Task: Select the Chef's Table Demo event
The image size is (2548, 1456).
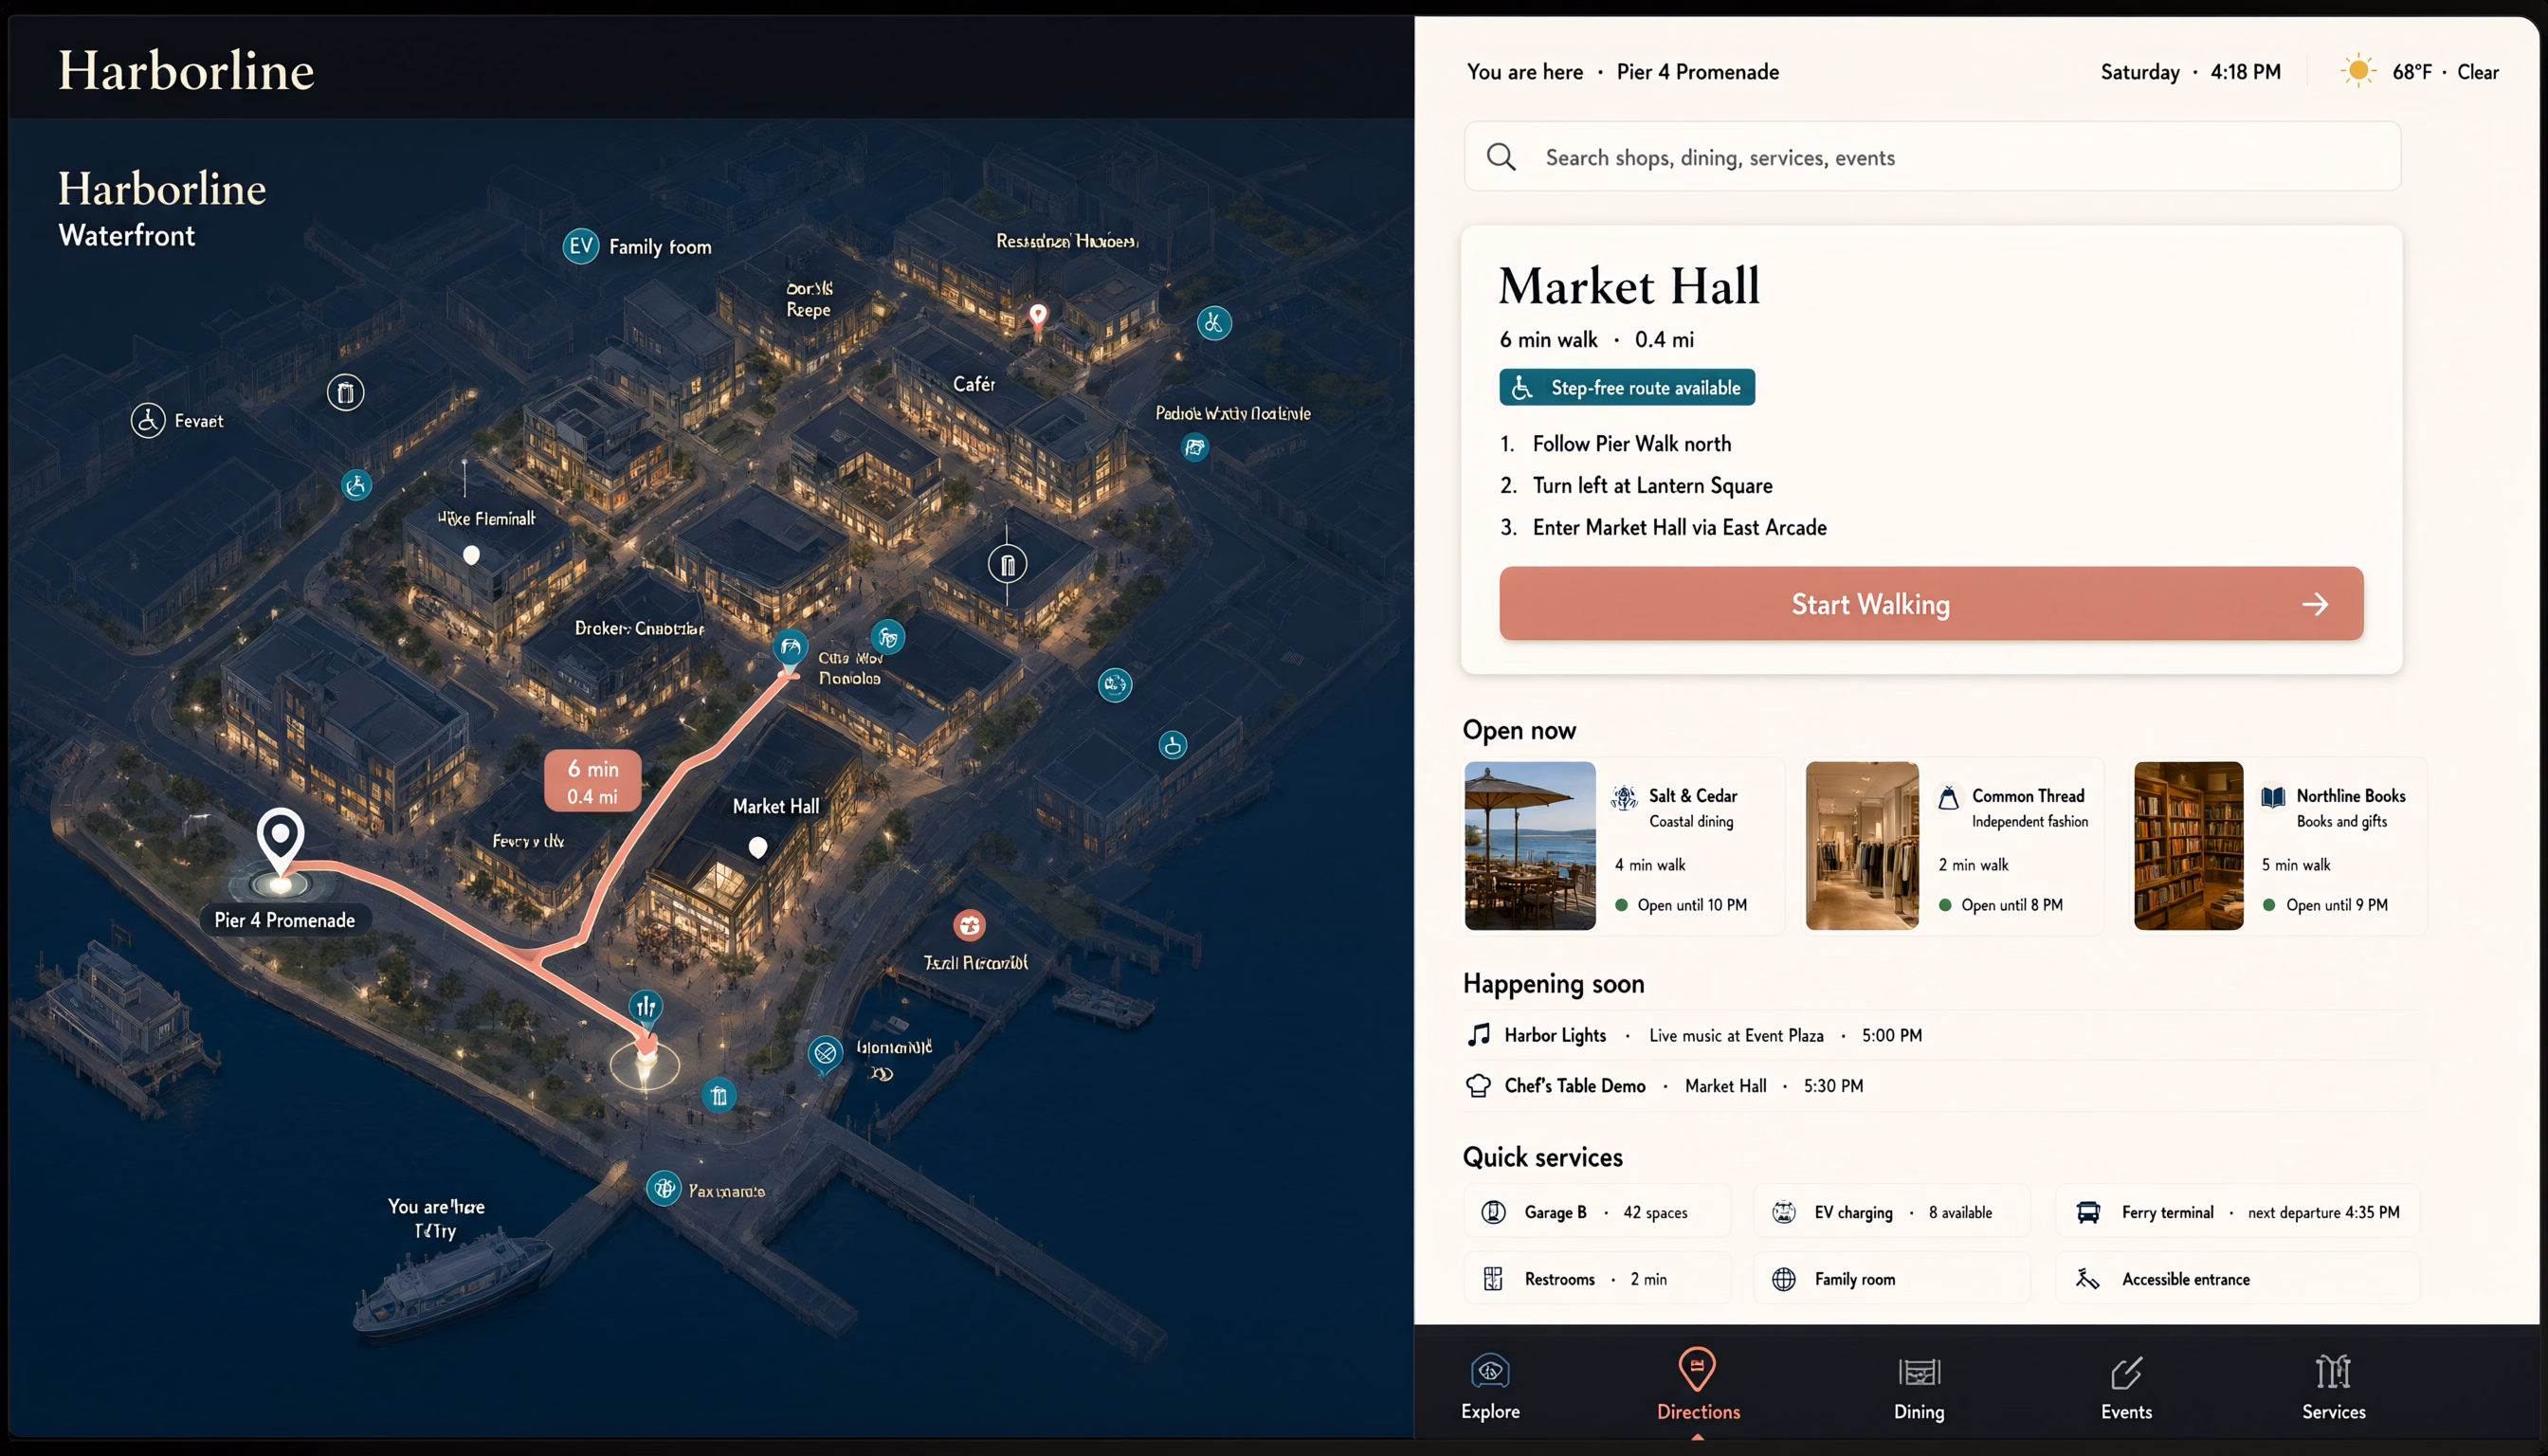Action: coord(1940,1086)
